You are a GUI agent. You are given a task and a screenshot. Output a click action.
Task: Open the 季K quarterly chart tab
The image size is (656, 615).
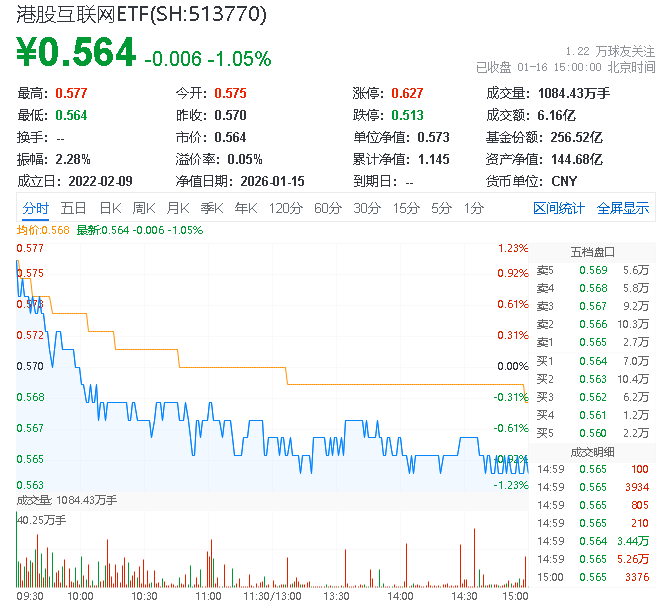[210, 208]
